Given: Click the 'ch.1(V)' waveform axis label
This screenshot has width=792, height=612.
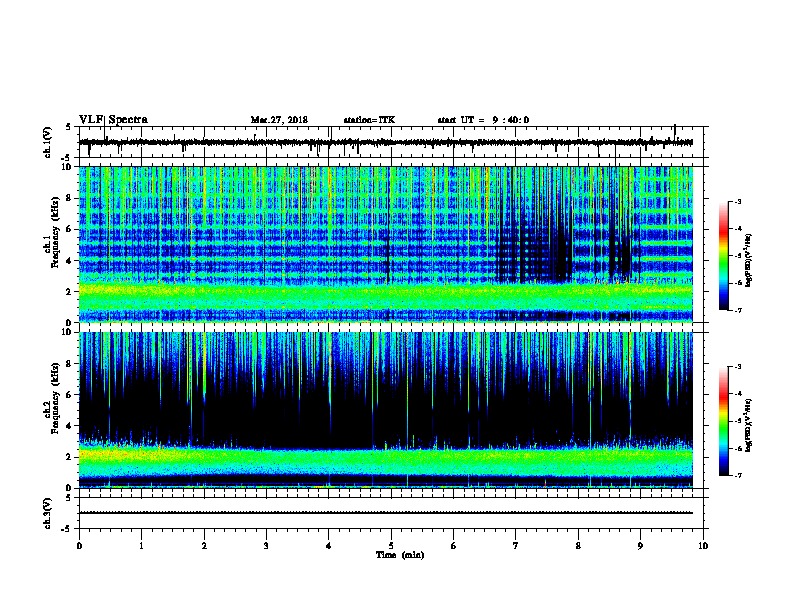Looking at the screenshot, I should [48, 142].
